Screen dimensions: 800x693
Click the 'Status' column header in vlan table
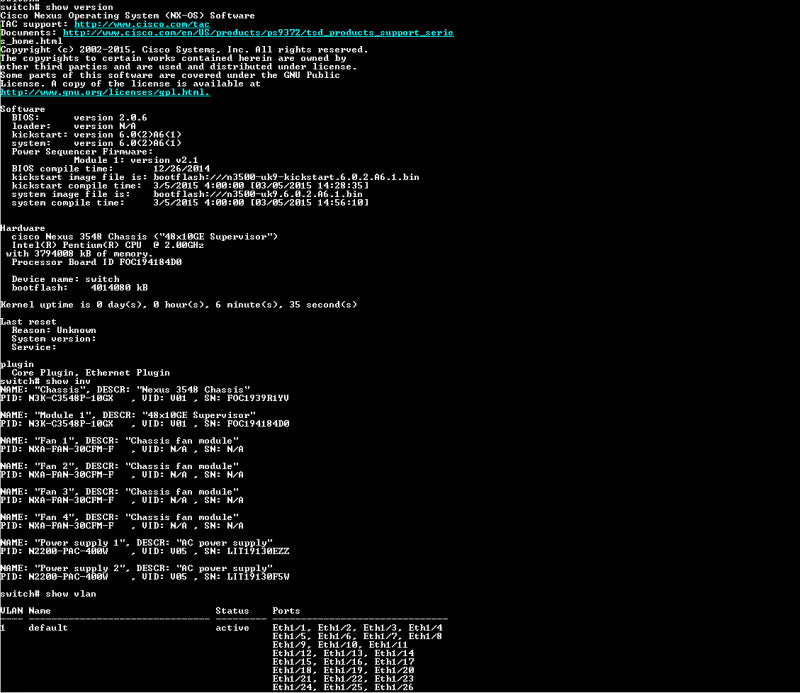232,611
